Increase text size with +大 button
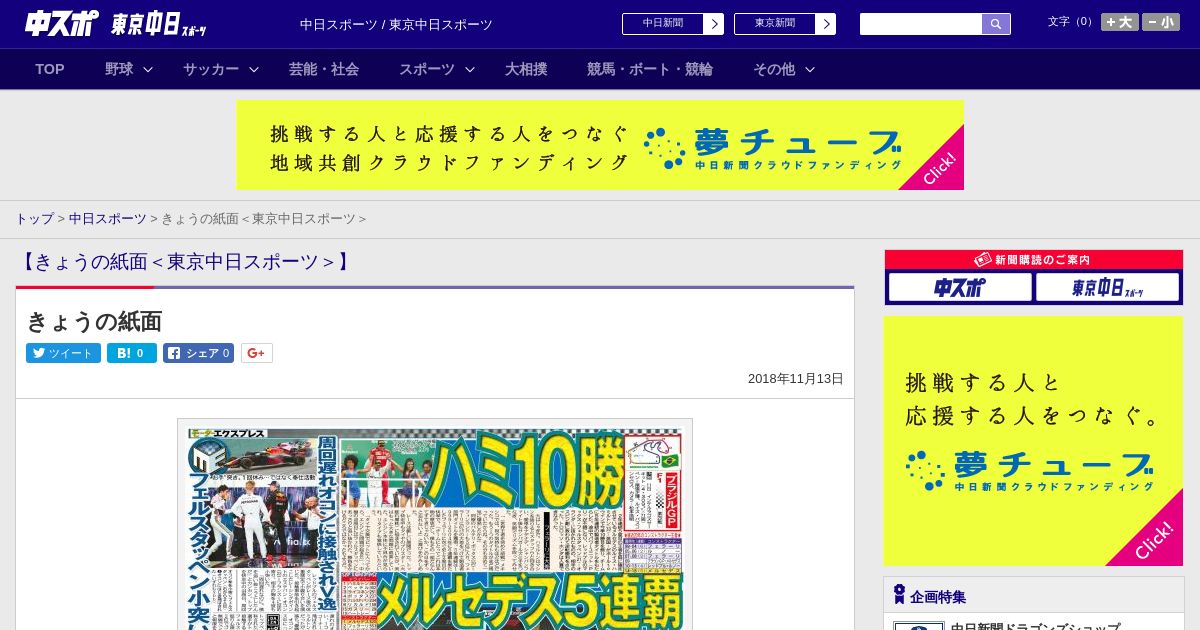Viewport: 1200px width, 630px height. (1119, 22)
